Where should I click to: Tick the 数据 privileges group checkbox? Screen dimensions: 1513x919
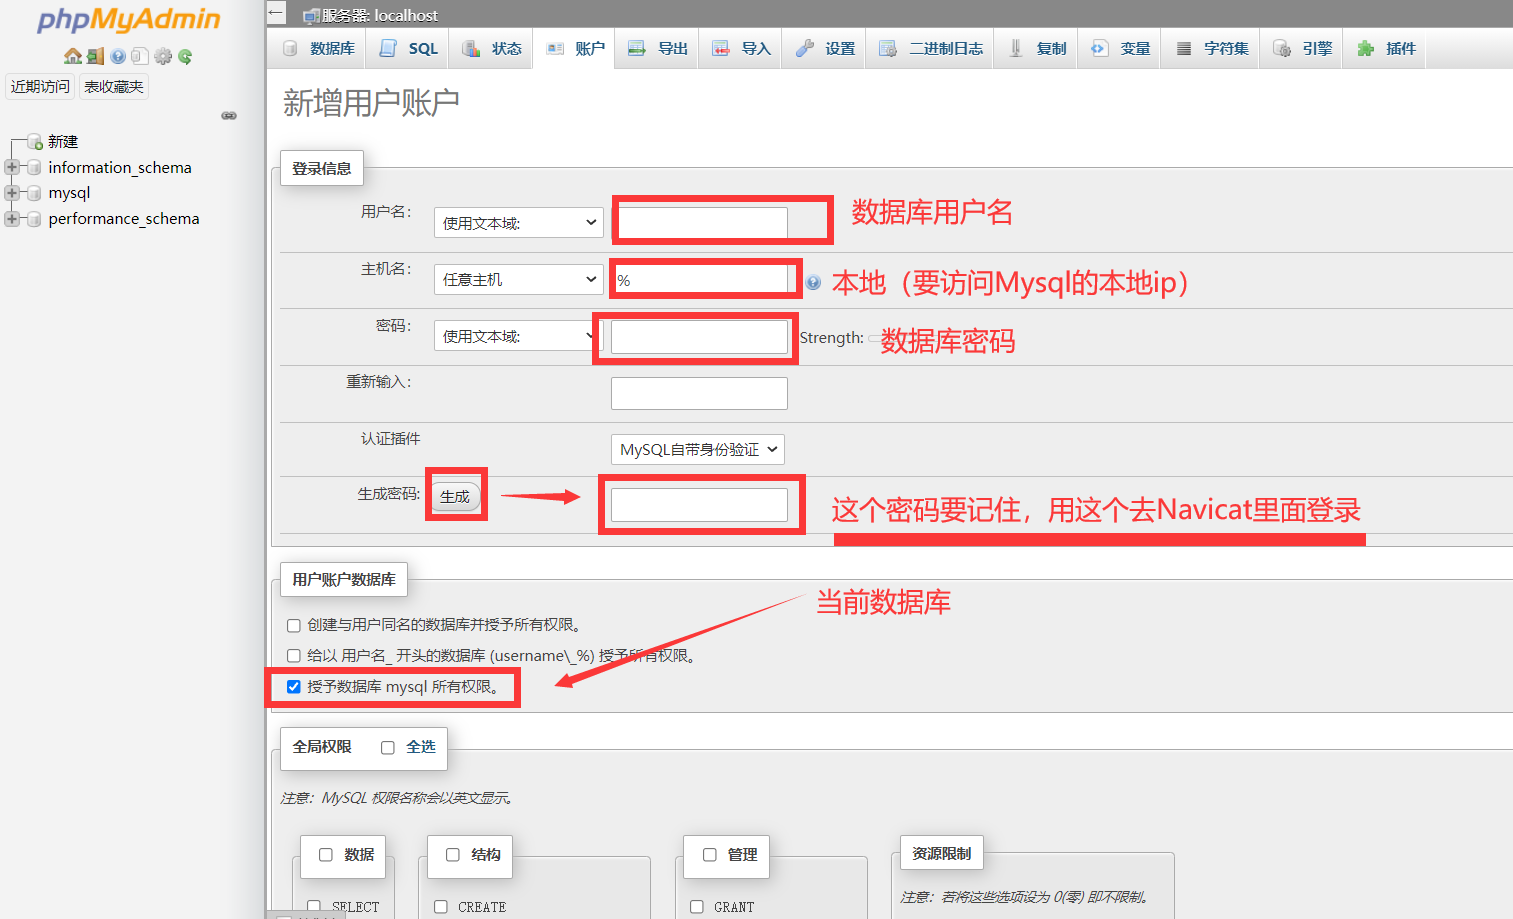coord(326,855)
